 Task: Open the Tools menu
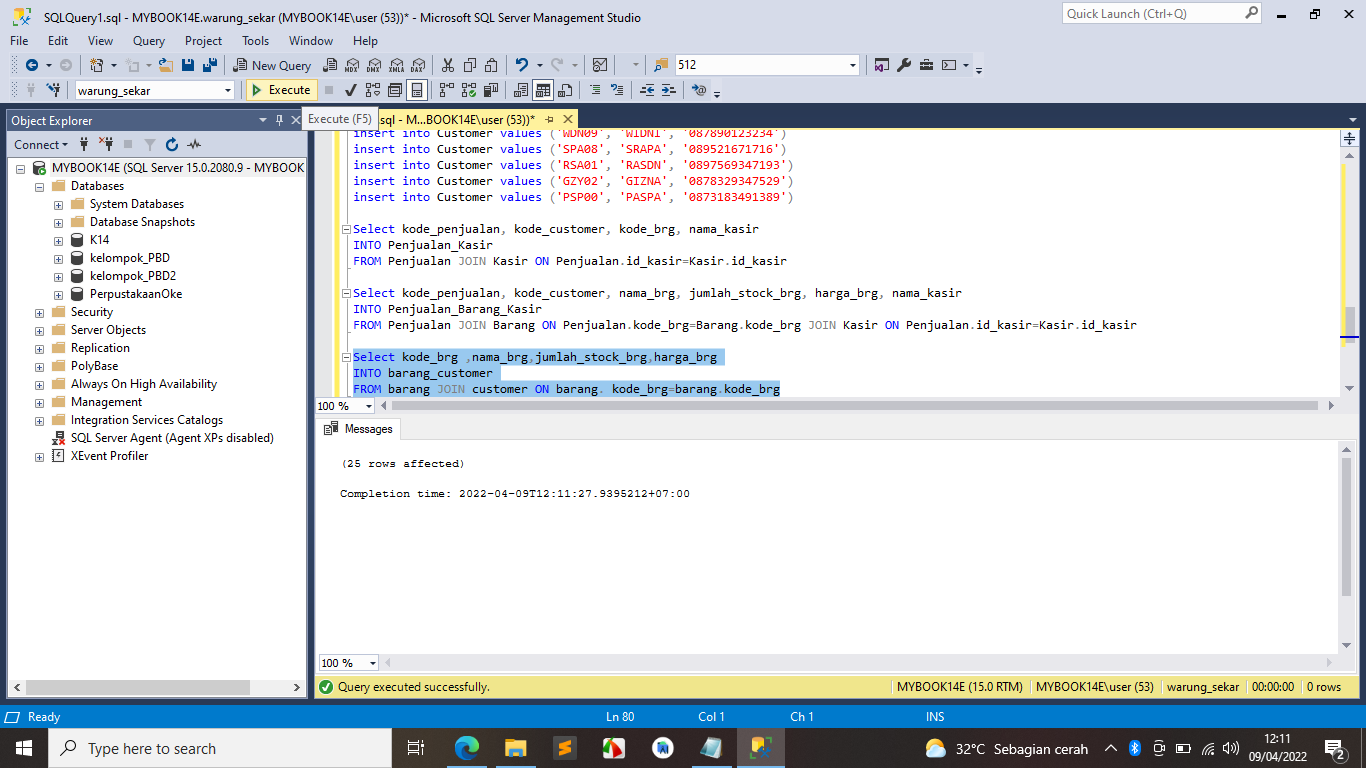pos(255,41)
